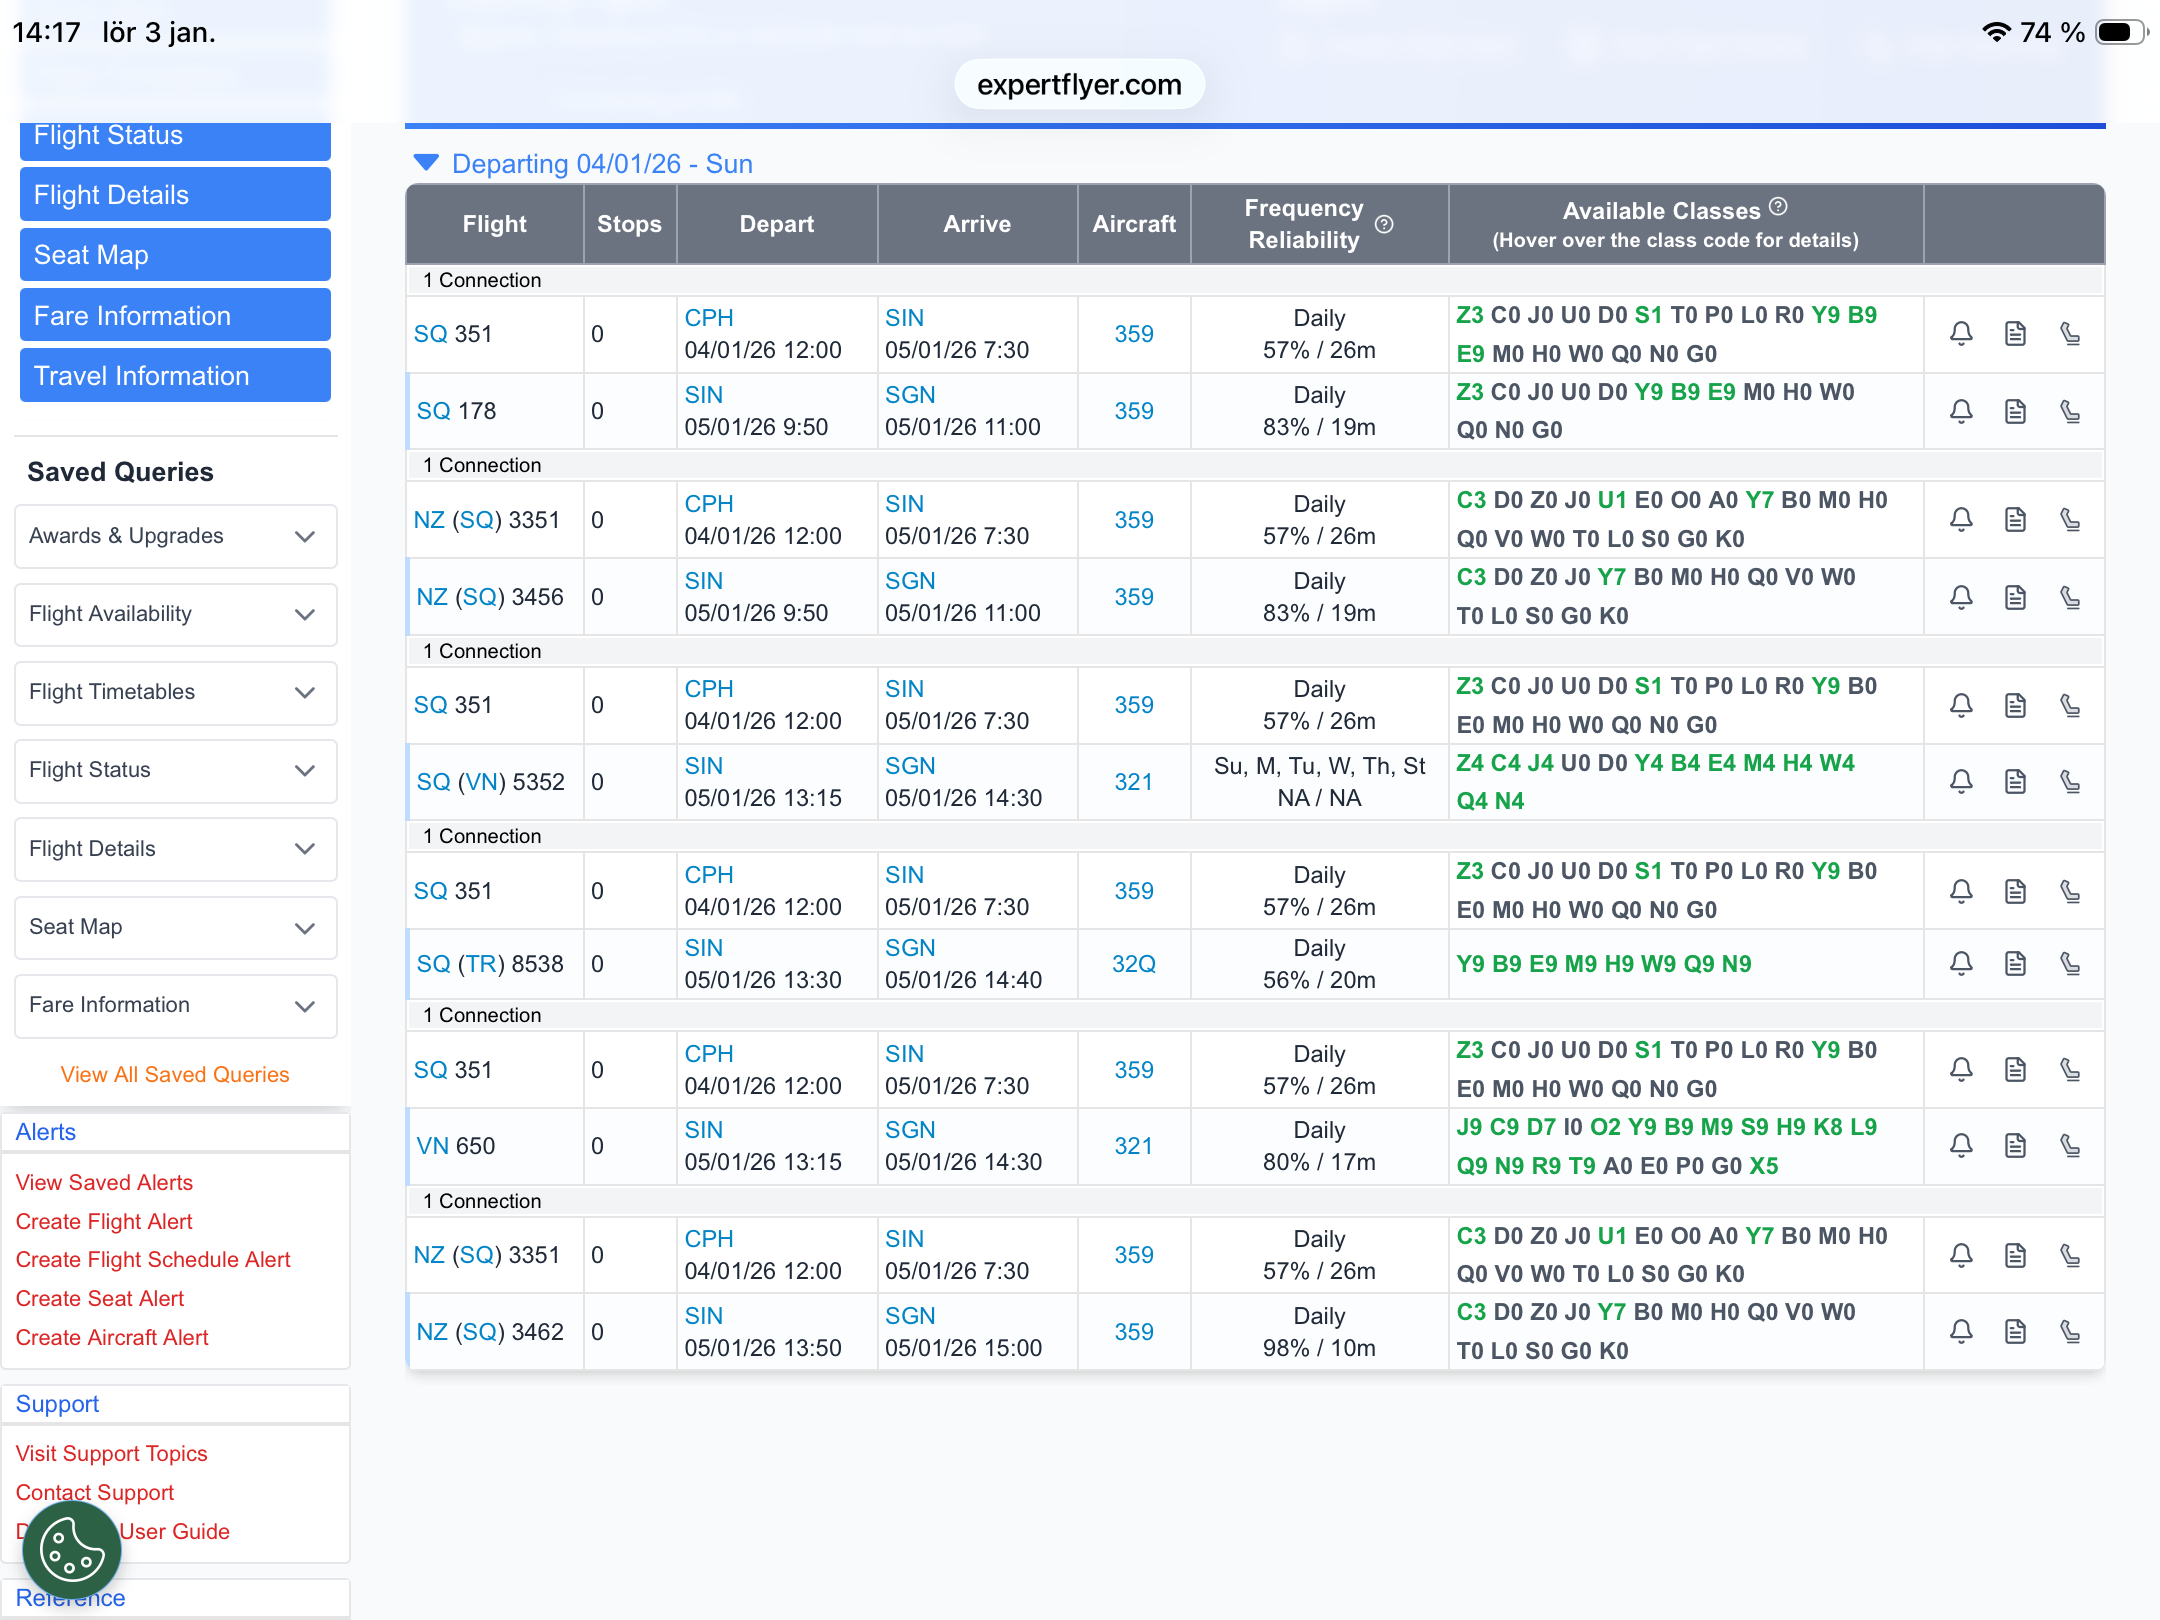The width and height of the screenshot is (2160, 1620).
Task: Click the alert bell for SQ 178
Action: pos(1961,411)
